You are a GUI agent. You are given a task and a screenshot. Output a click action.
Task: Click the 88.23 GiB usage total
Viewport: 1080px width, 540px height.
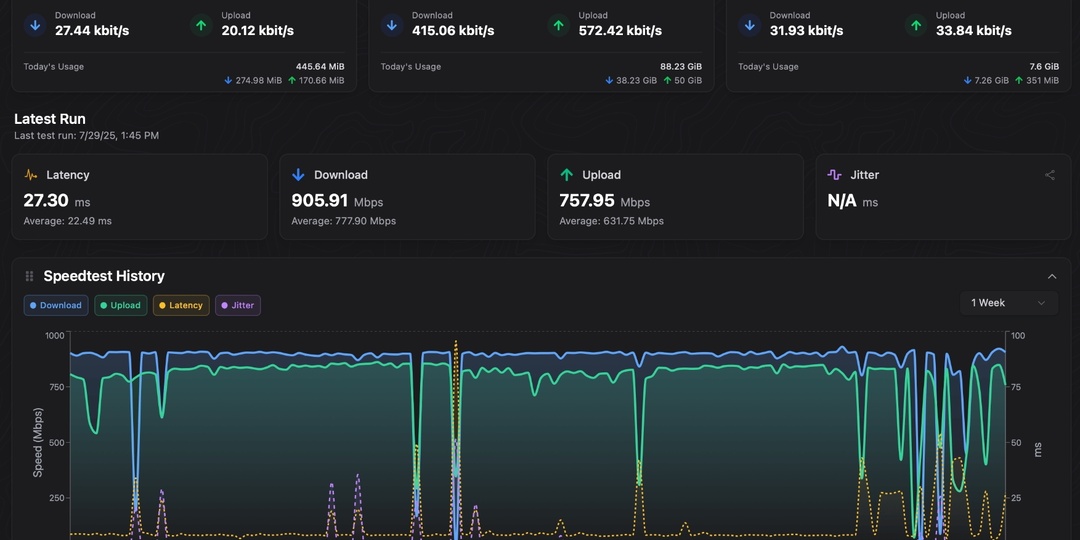[681, 67]
